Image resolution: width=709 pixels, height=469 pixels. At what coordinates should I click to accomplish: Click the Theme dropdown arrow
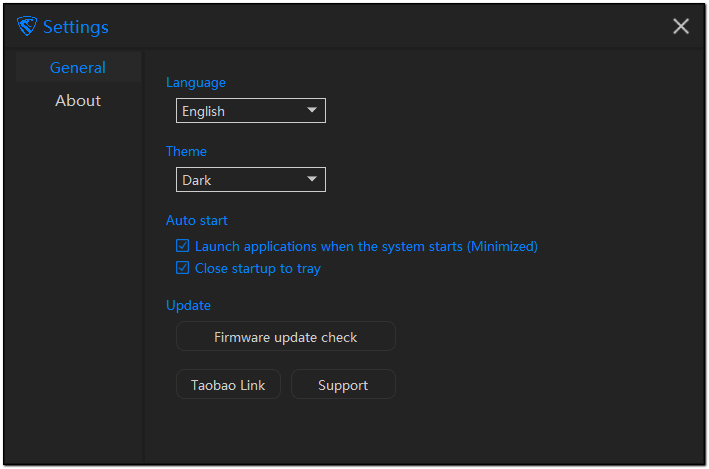pyautogui.click(x=312, y=179)
